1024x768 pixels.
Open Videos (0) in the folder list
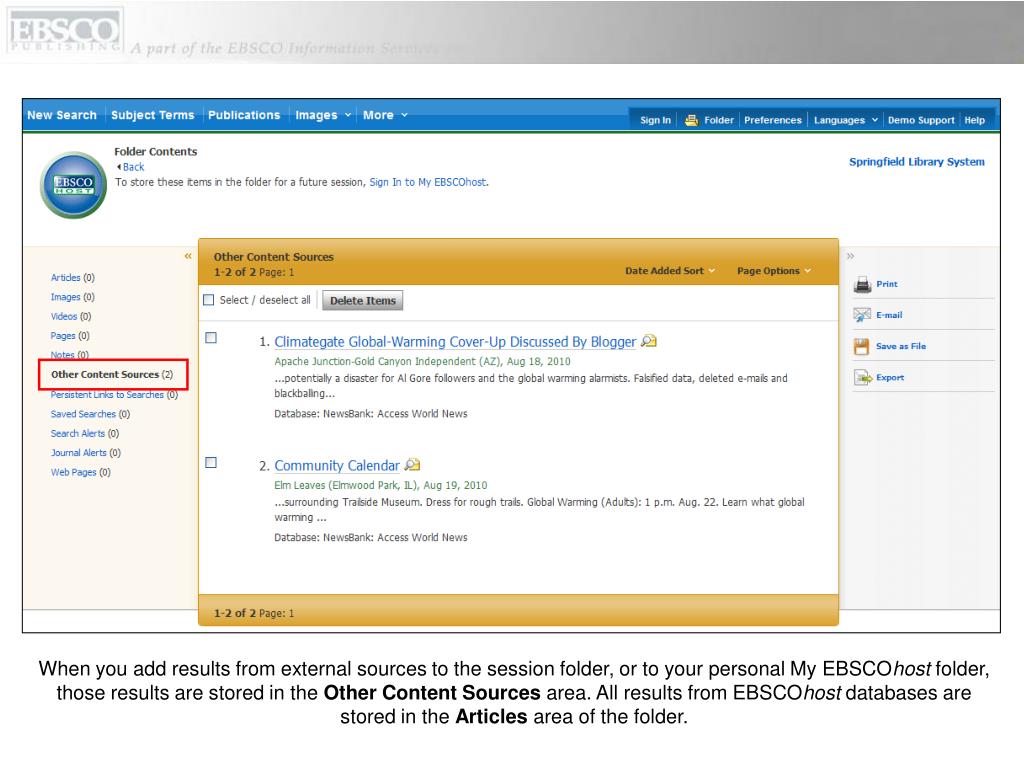71,316
